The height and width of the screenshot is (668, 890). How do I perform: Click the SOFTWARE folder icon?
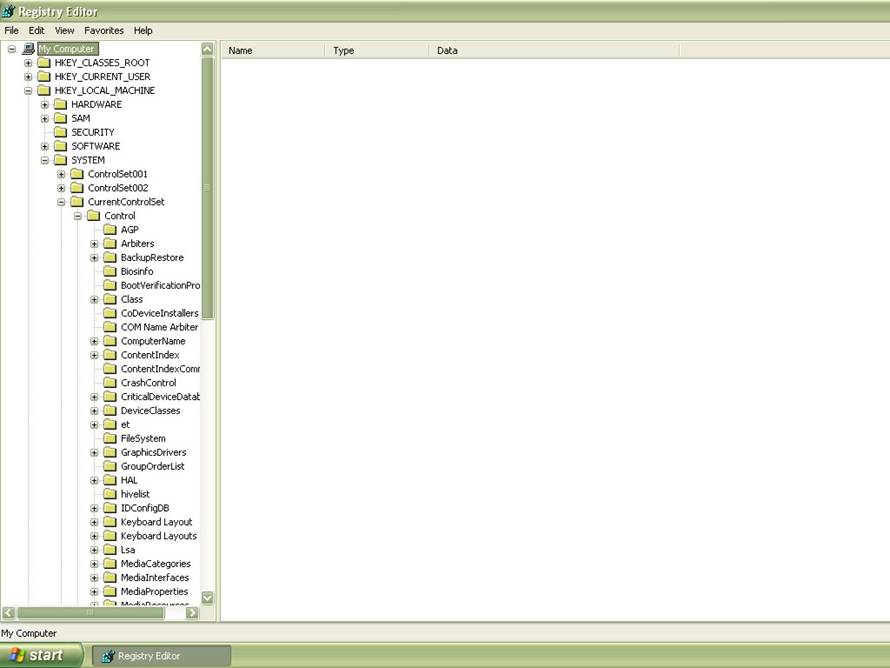click(61, 146)
